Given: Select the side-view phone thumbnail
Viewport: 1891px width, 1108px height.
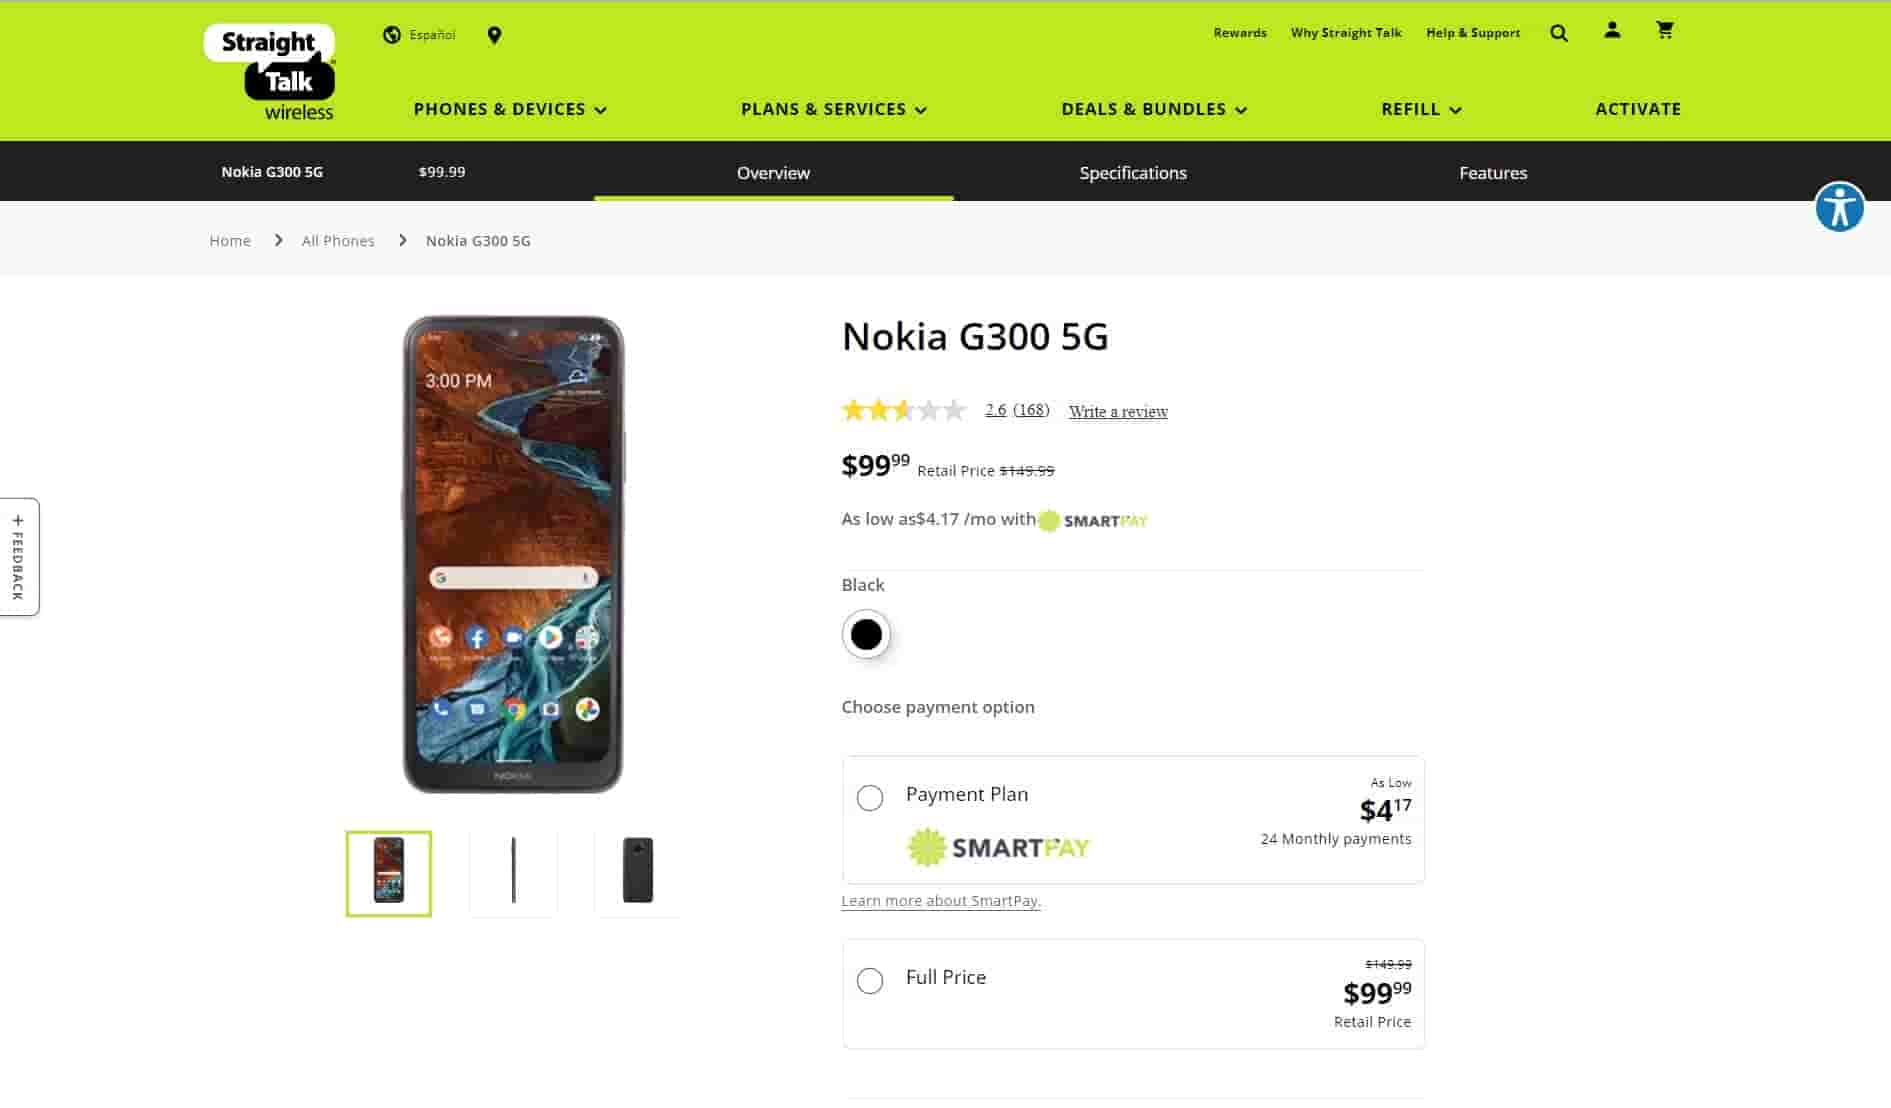Looking at the screenshot, I should [513, 872].
